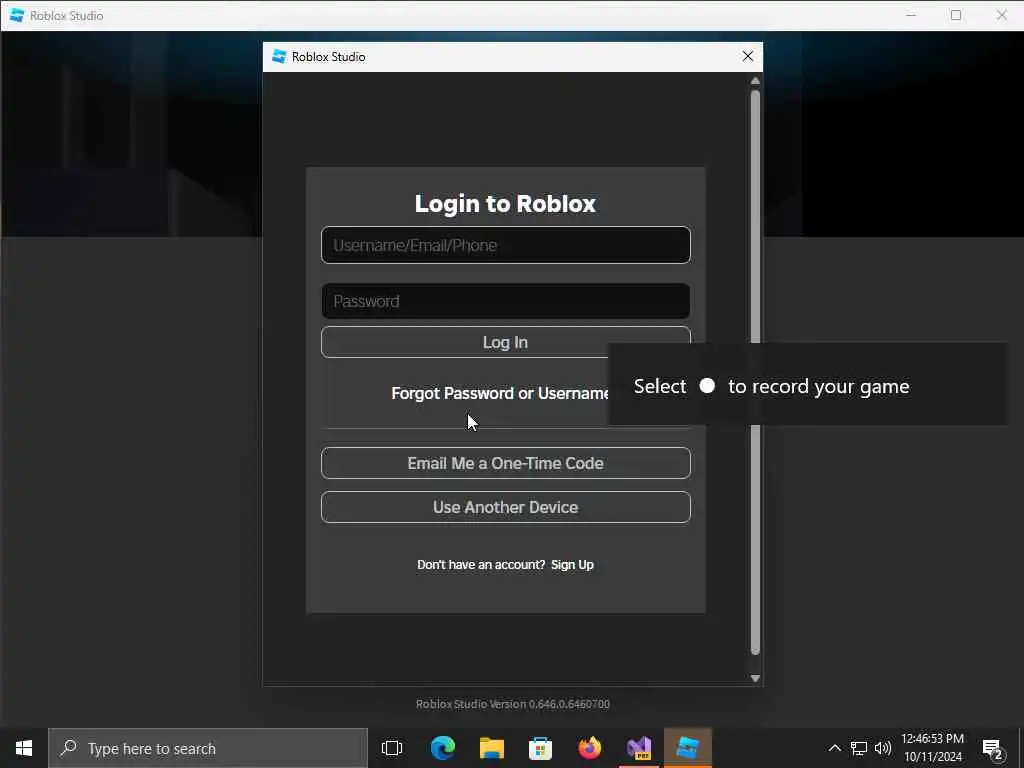Click the Roblox Studio Version 0.646.0.6460700 text

(513, 704)
